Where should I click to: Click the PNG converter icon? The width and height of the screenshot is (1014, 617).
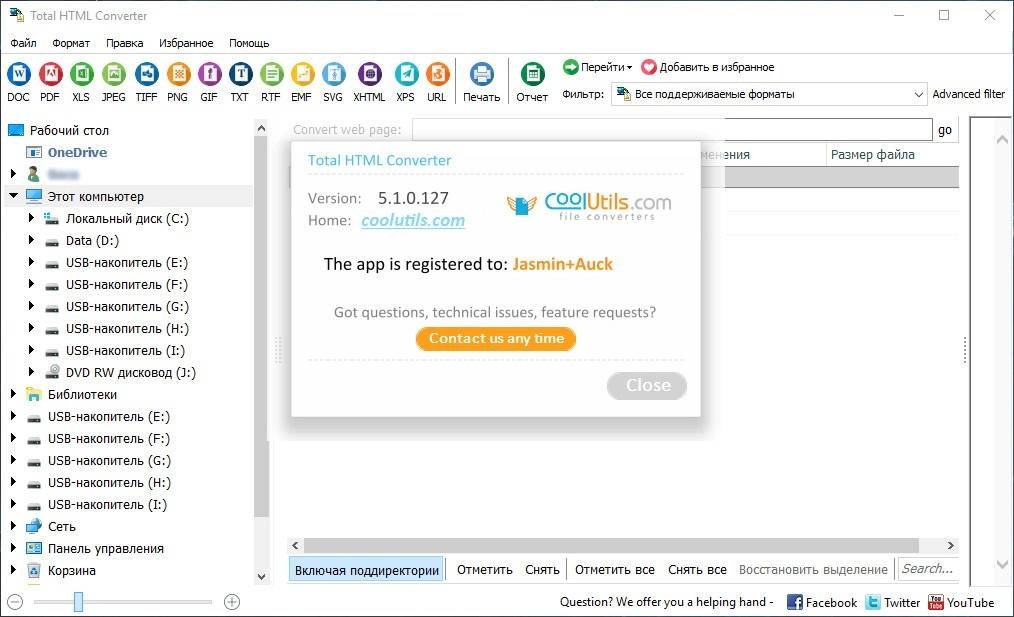pyautogui.click(x=178, y=75)
